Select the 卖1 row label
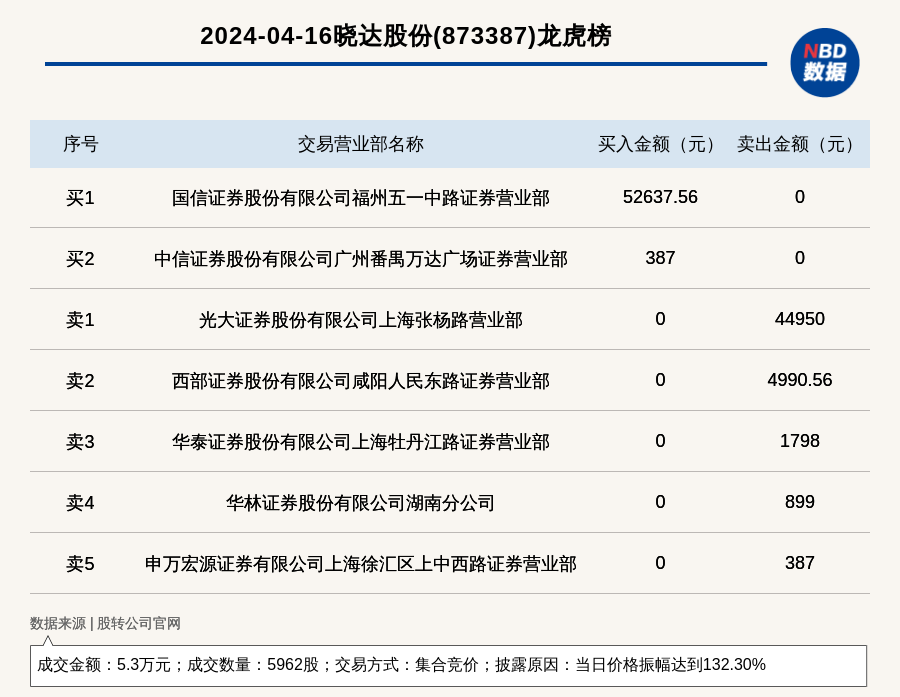 coord(80,320)
